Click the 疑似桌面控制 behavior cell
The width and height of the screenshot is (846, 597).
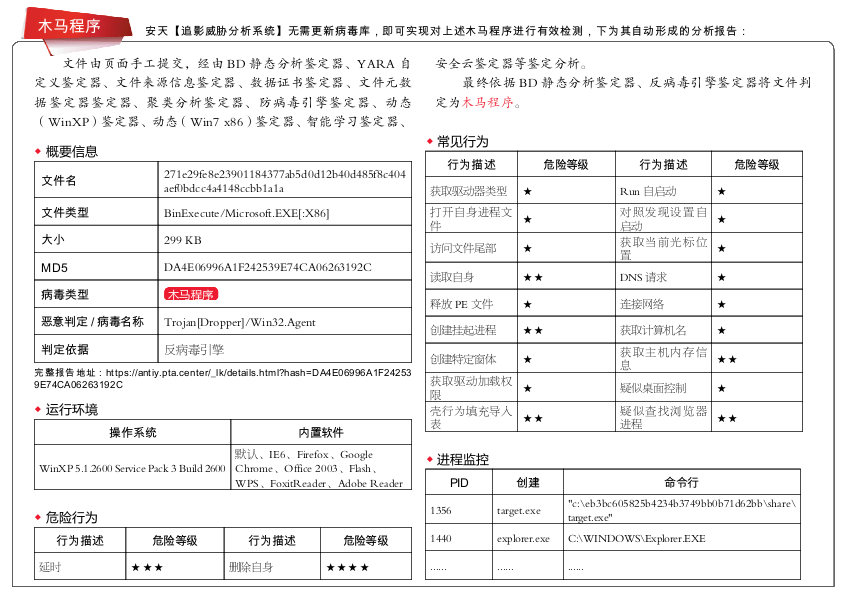664,388
